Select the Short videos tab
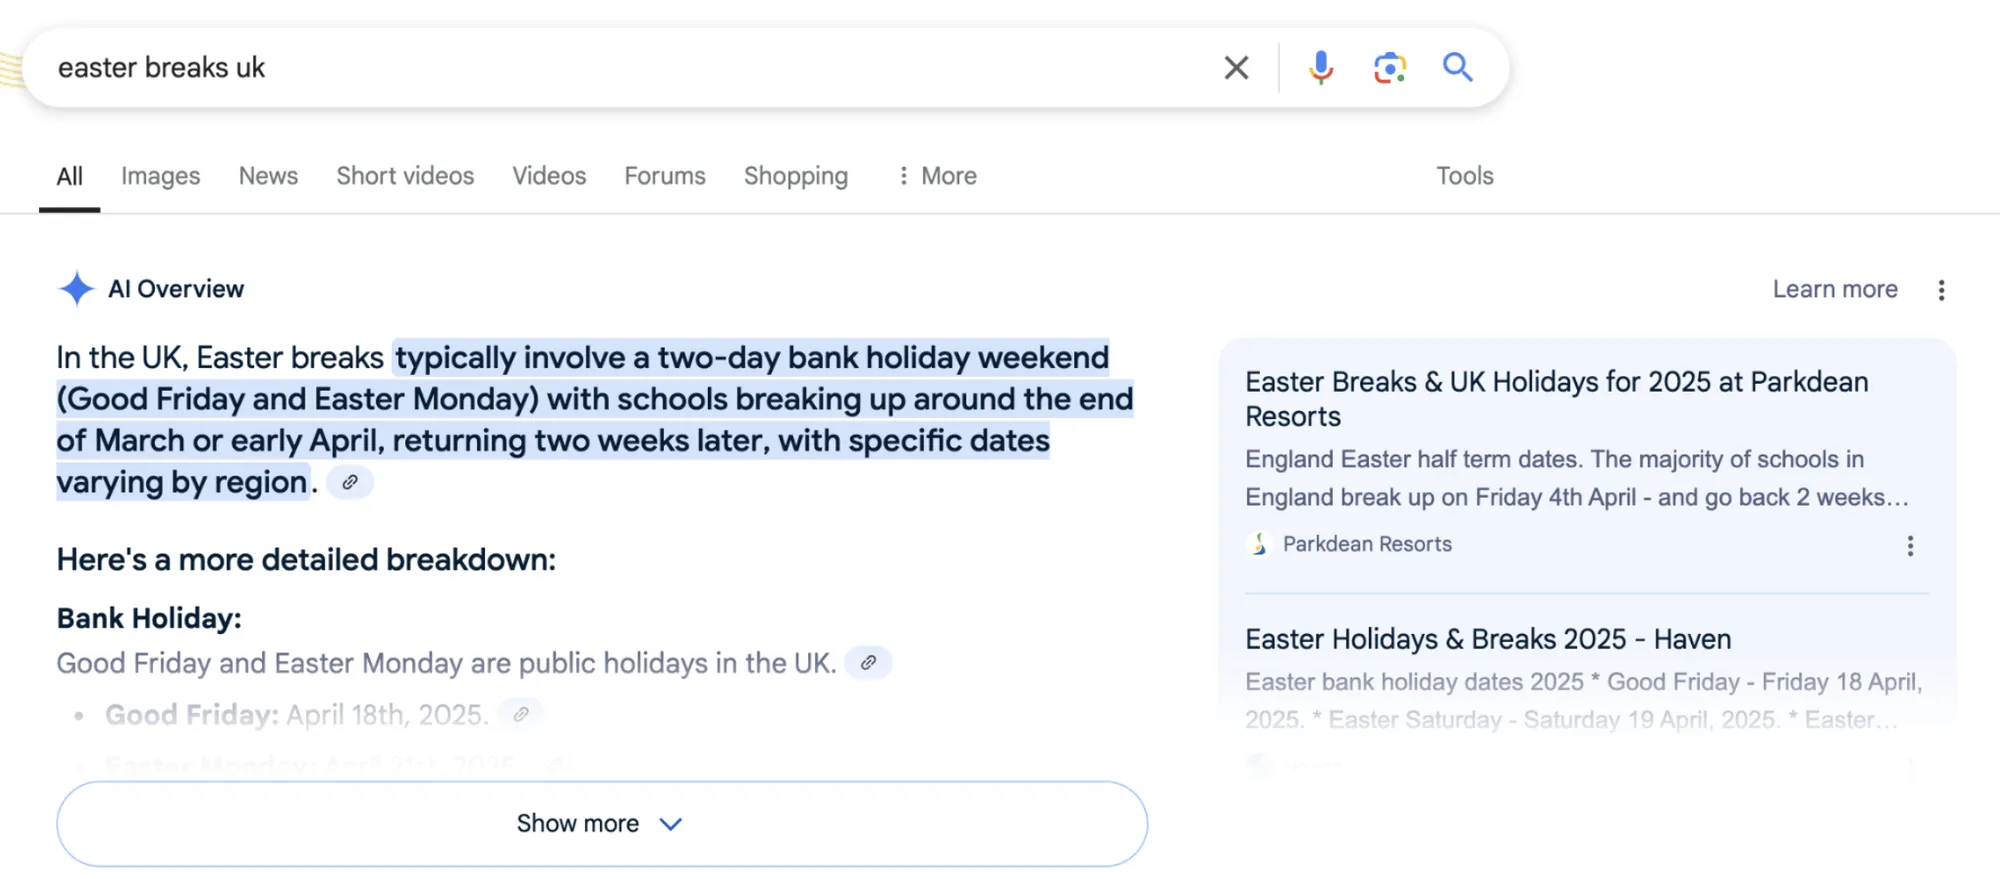The image size is (2000, 879). (x=405, y=176)
